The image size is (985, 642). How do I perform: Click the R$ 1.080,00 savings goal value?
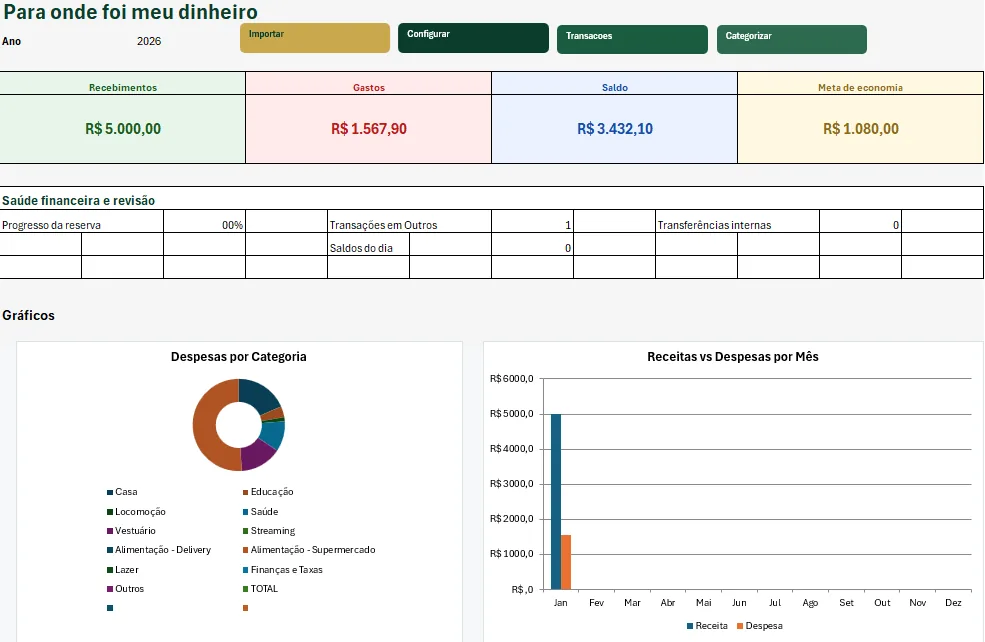coord(861,129)
